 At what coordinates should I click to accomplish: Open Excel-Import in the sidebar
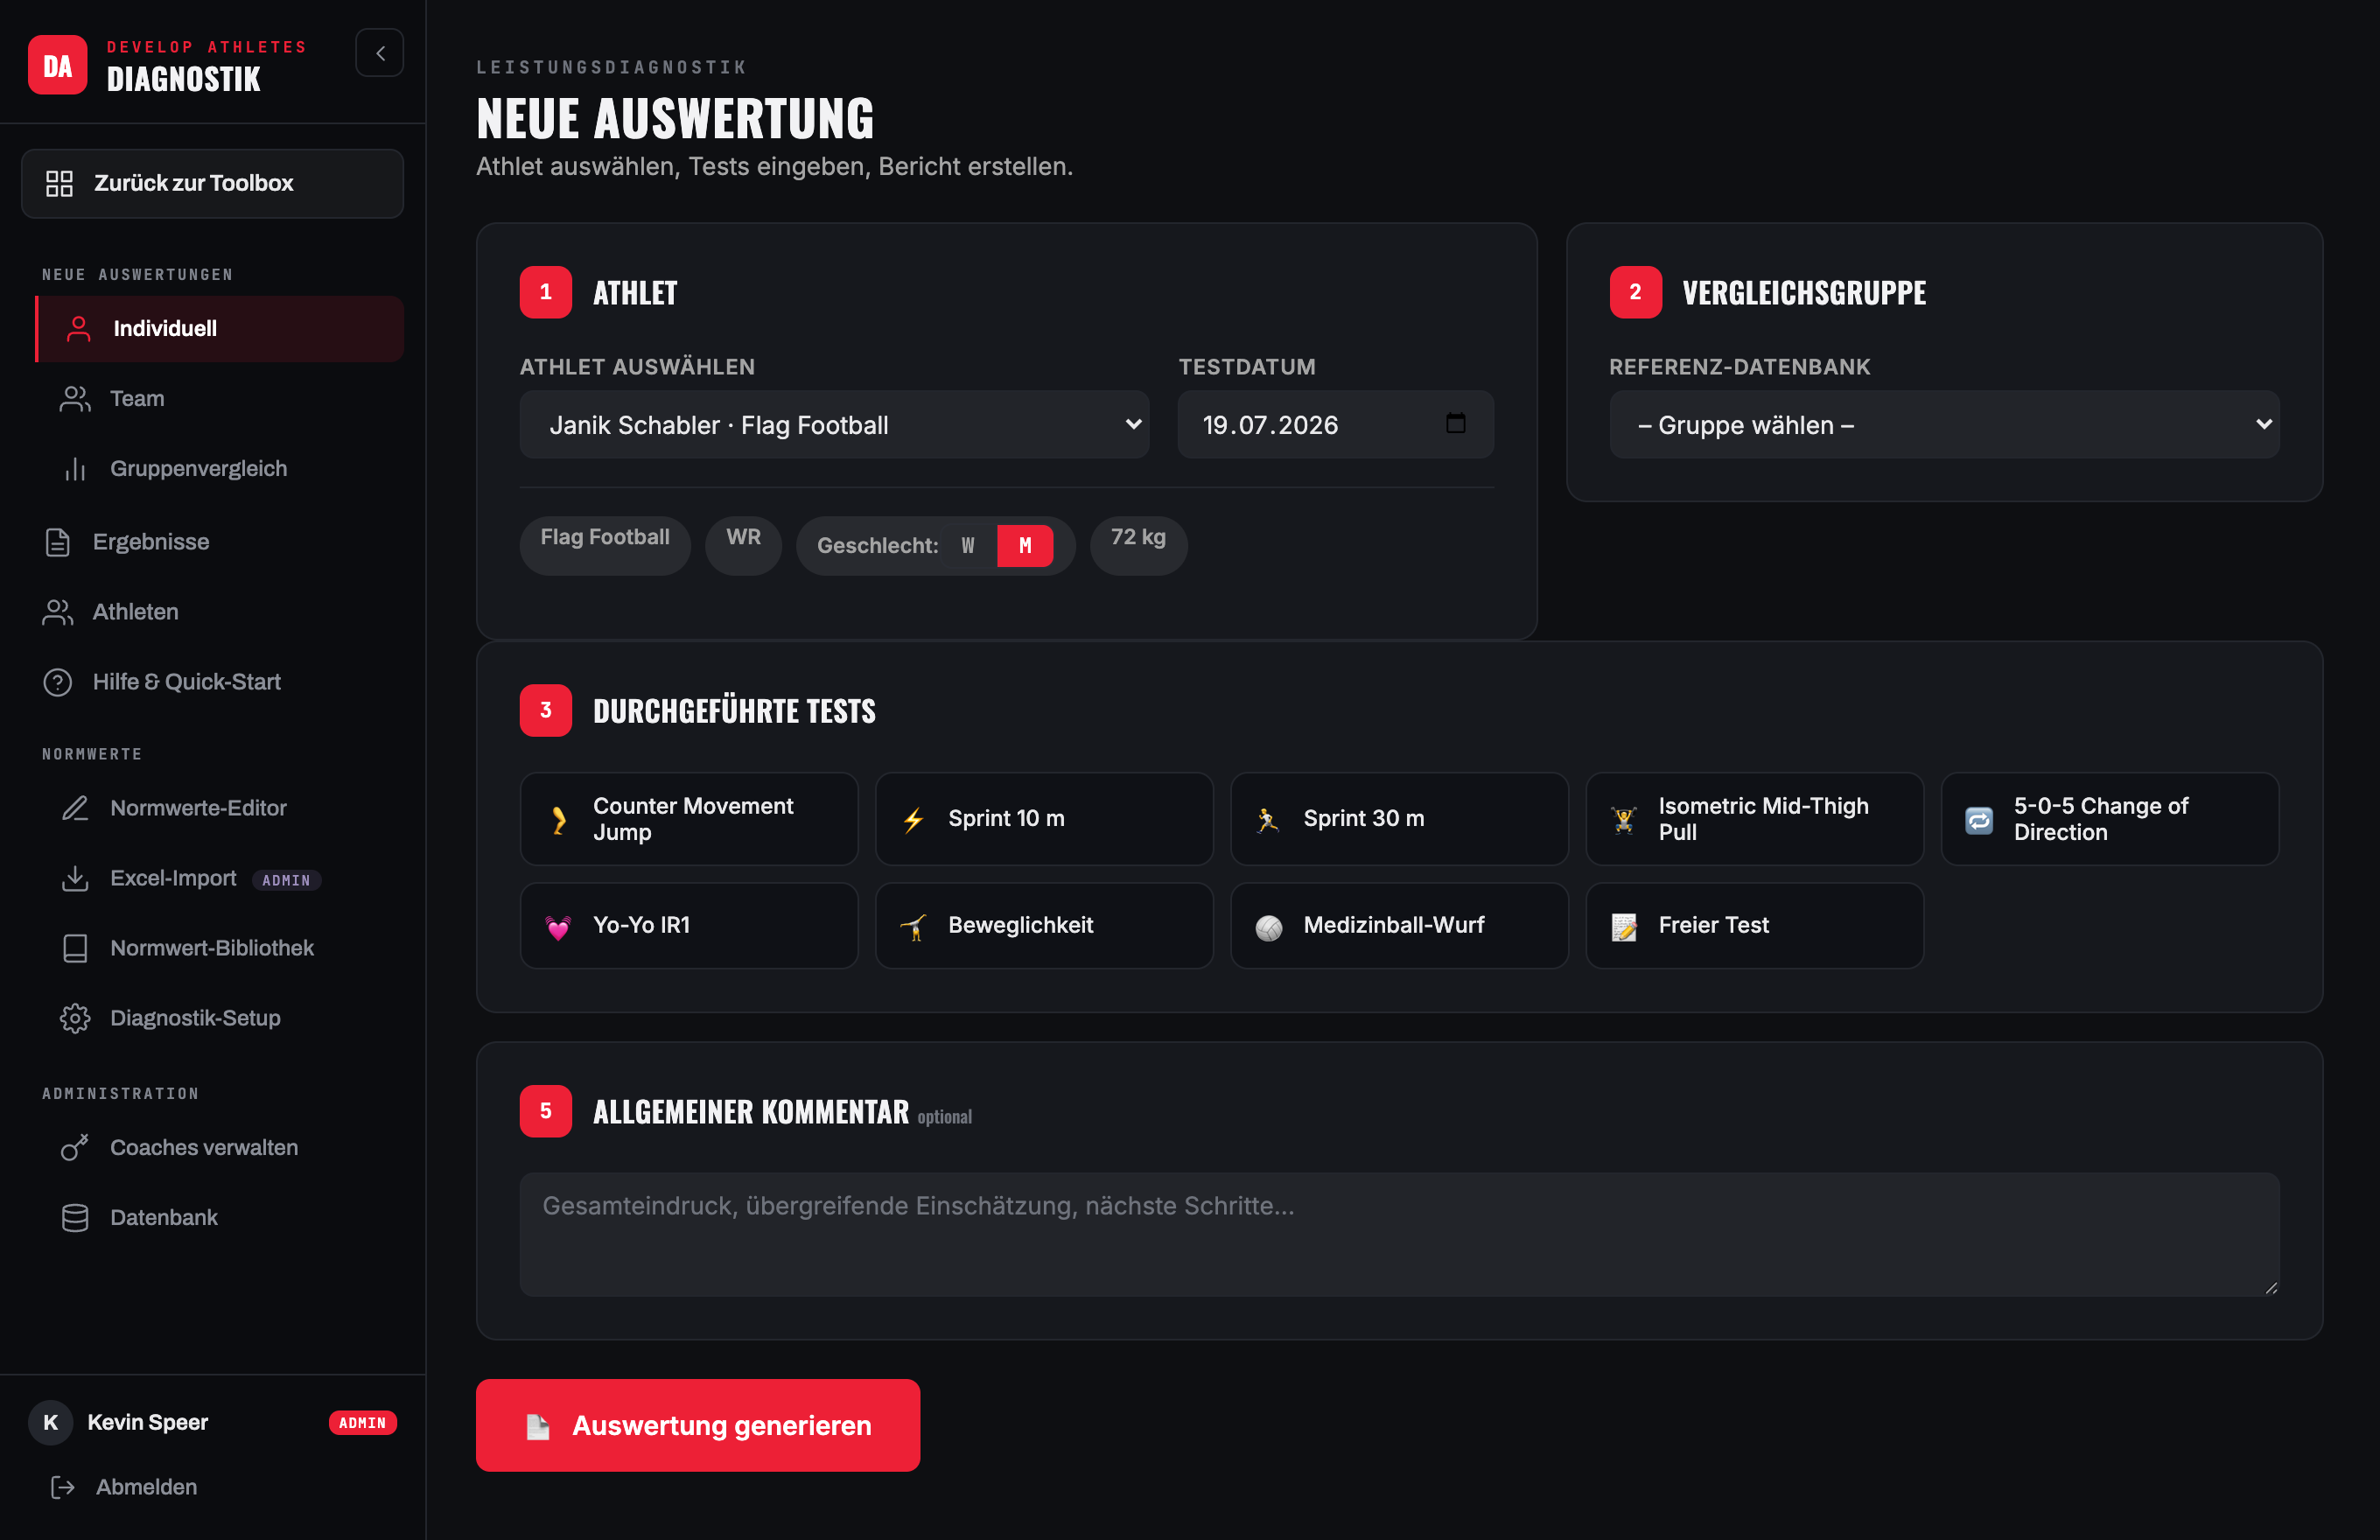click(x=219, y=878)
